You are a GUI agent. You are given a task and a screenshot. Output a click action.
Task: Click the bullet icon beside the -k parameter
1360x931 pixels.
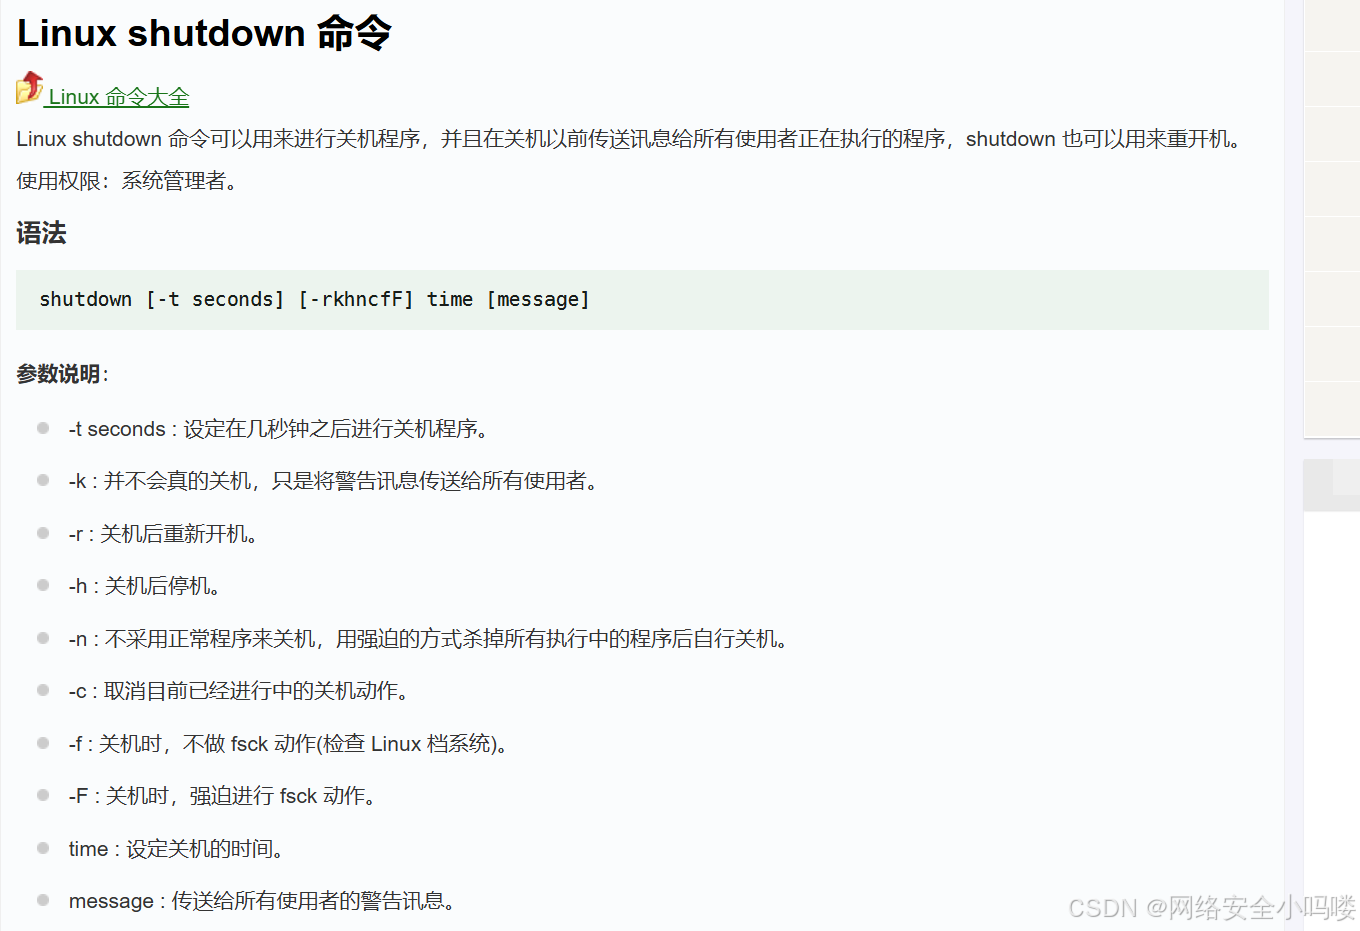[x=42, y=480]
